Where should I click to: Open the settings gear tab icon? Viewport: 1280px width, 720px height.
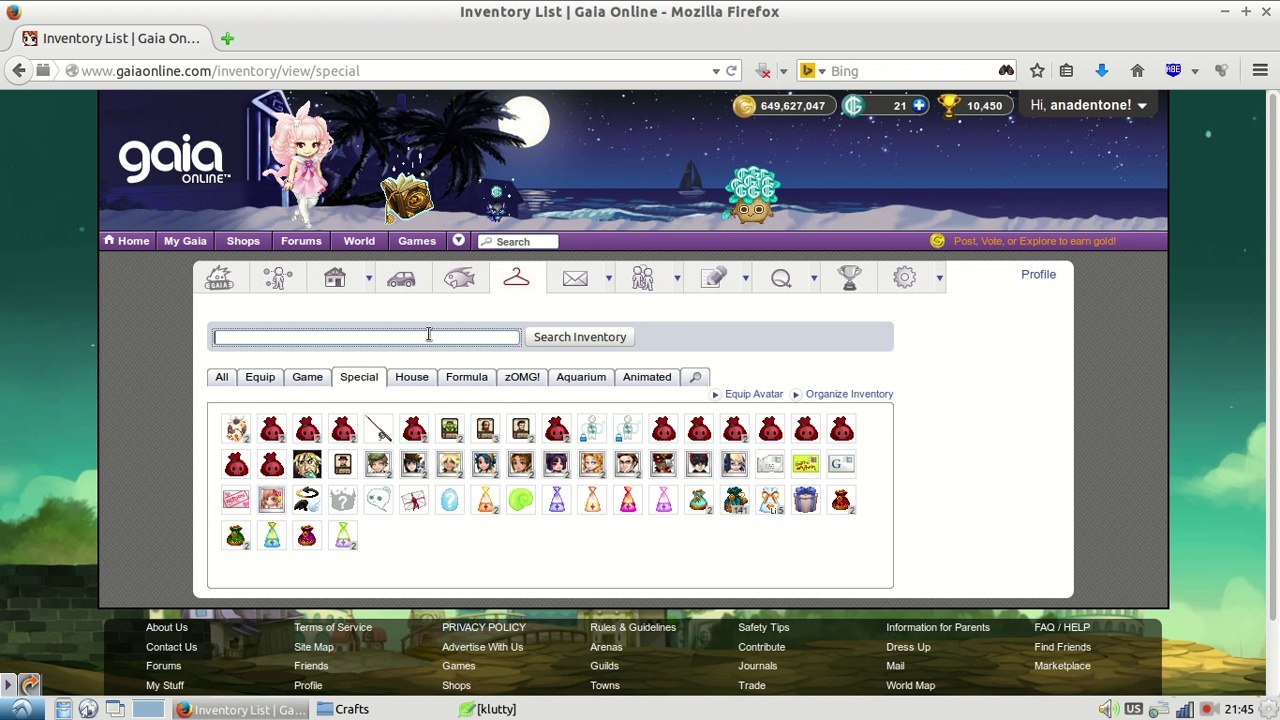point(905,277)
